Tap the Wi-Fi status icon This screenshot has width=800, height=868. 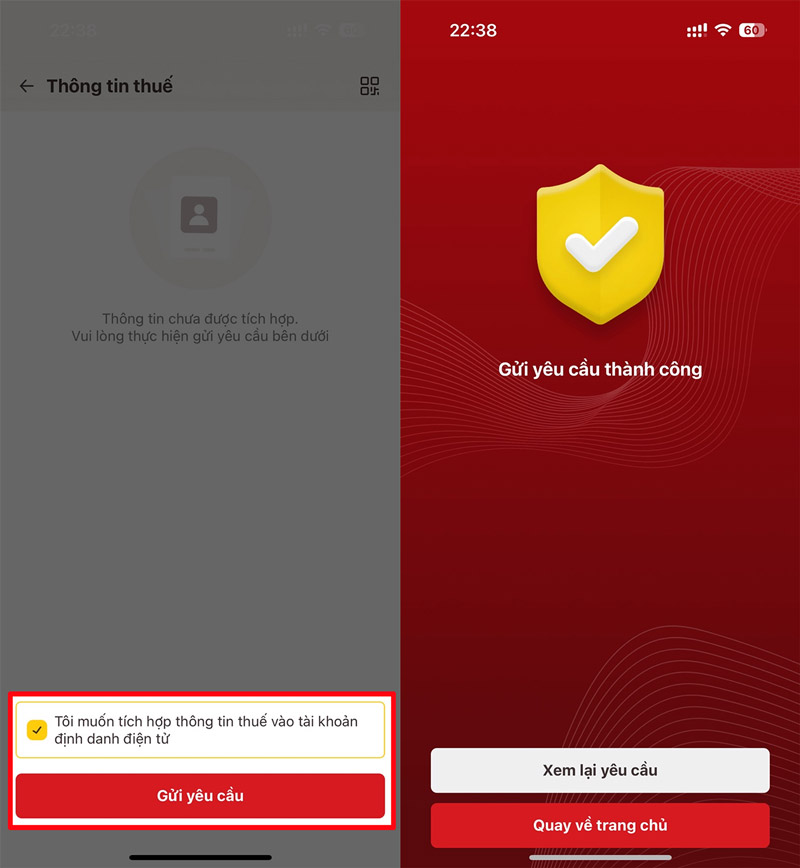[x=722, y=30]
